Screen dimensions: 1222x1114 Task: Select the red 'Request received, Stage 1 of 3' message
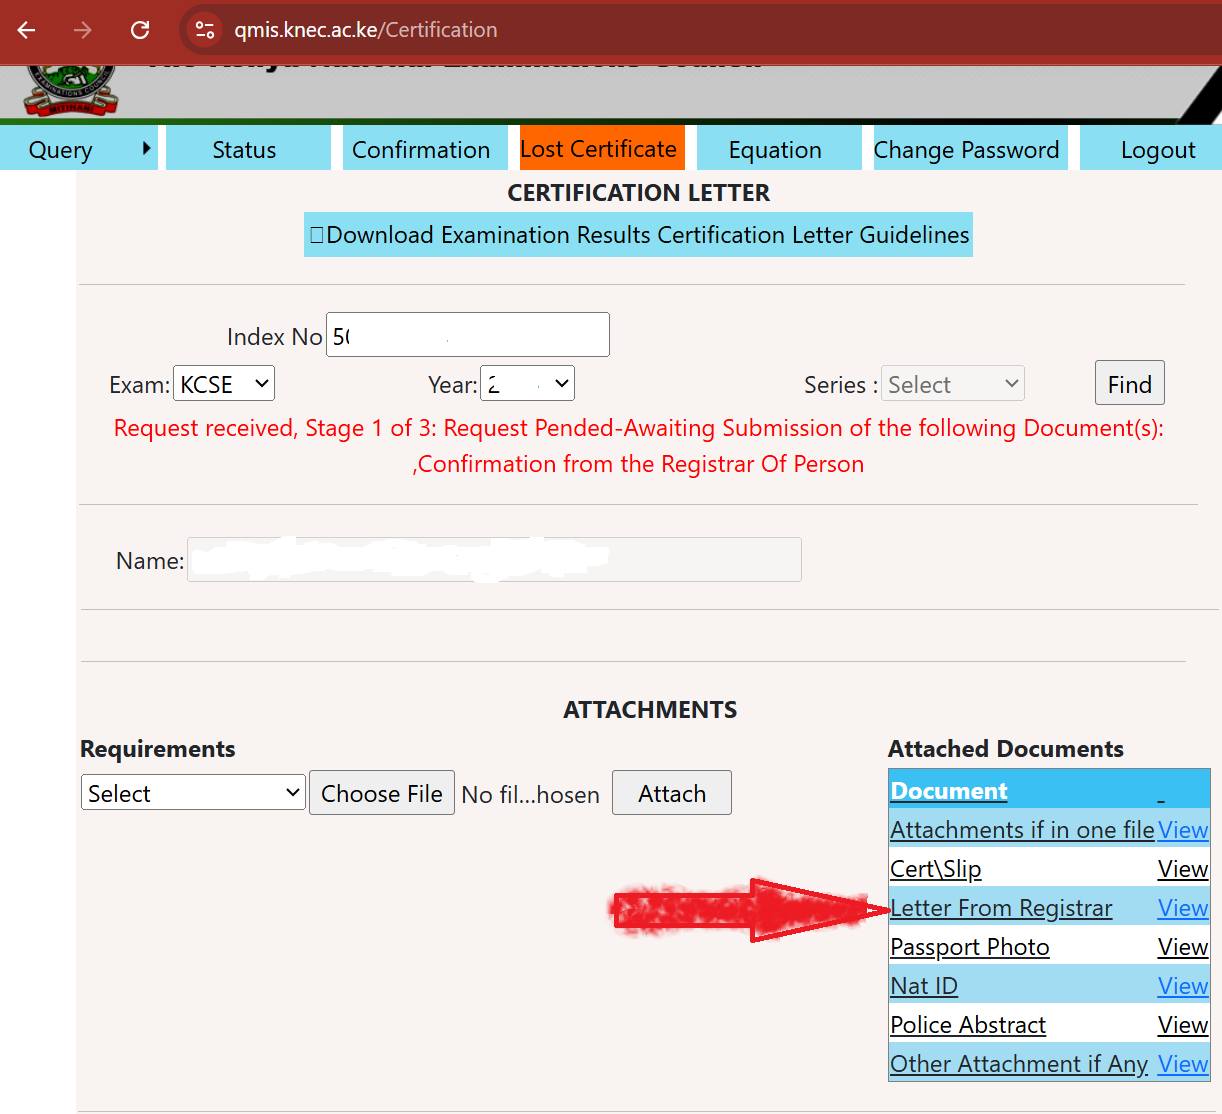[x=638, y=446]
